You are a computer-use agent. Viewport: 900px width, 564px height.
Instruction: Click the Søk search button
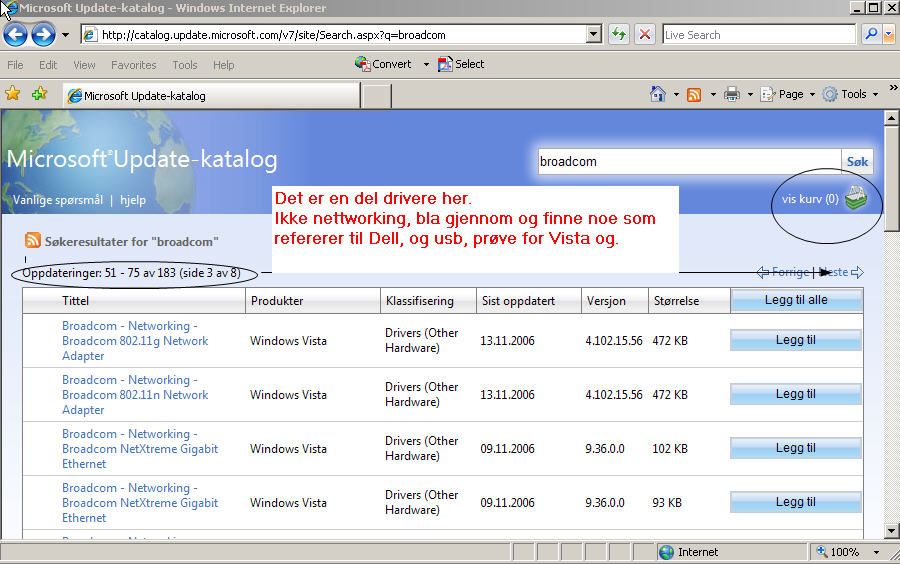point(857,162)
